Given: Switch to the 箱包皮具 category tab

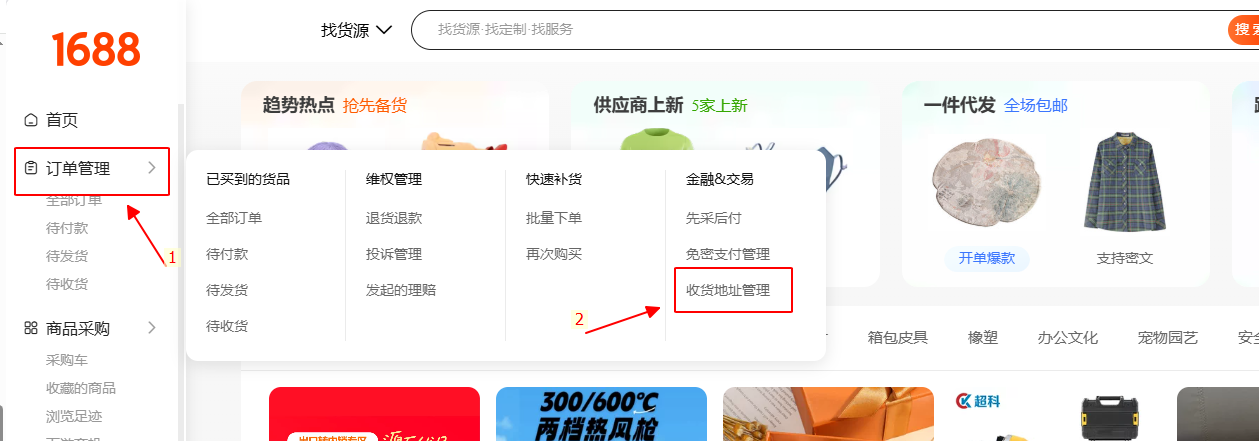Looking at the screenshot, I should (x=898, y=337).
